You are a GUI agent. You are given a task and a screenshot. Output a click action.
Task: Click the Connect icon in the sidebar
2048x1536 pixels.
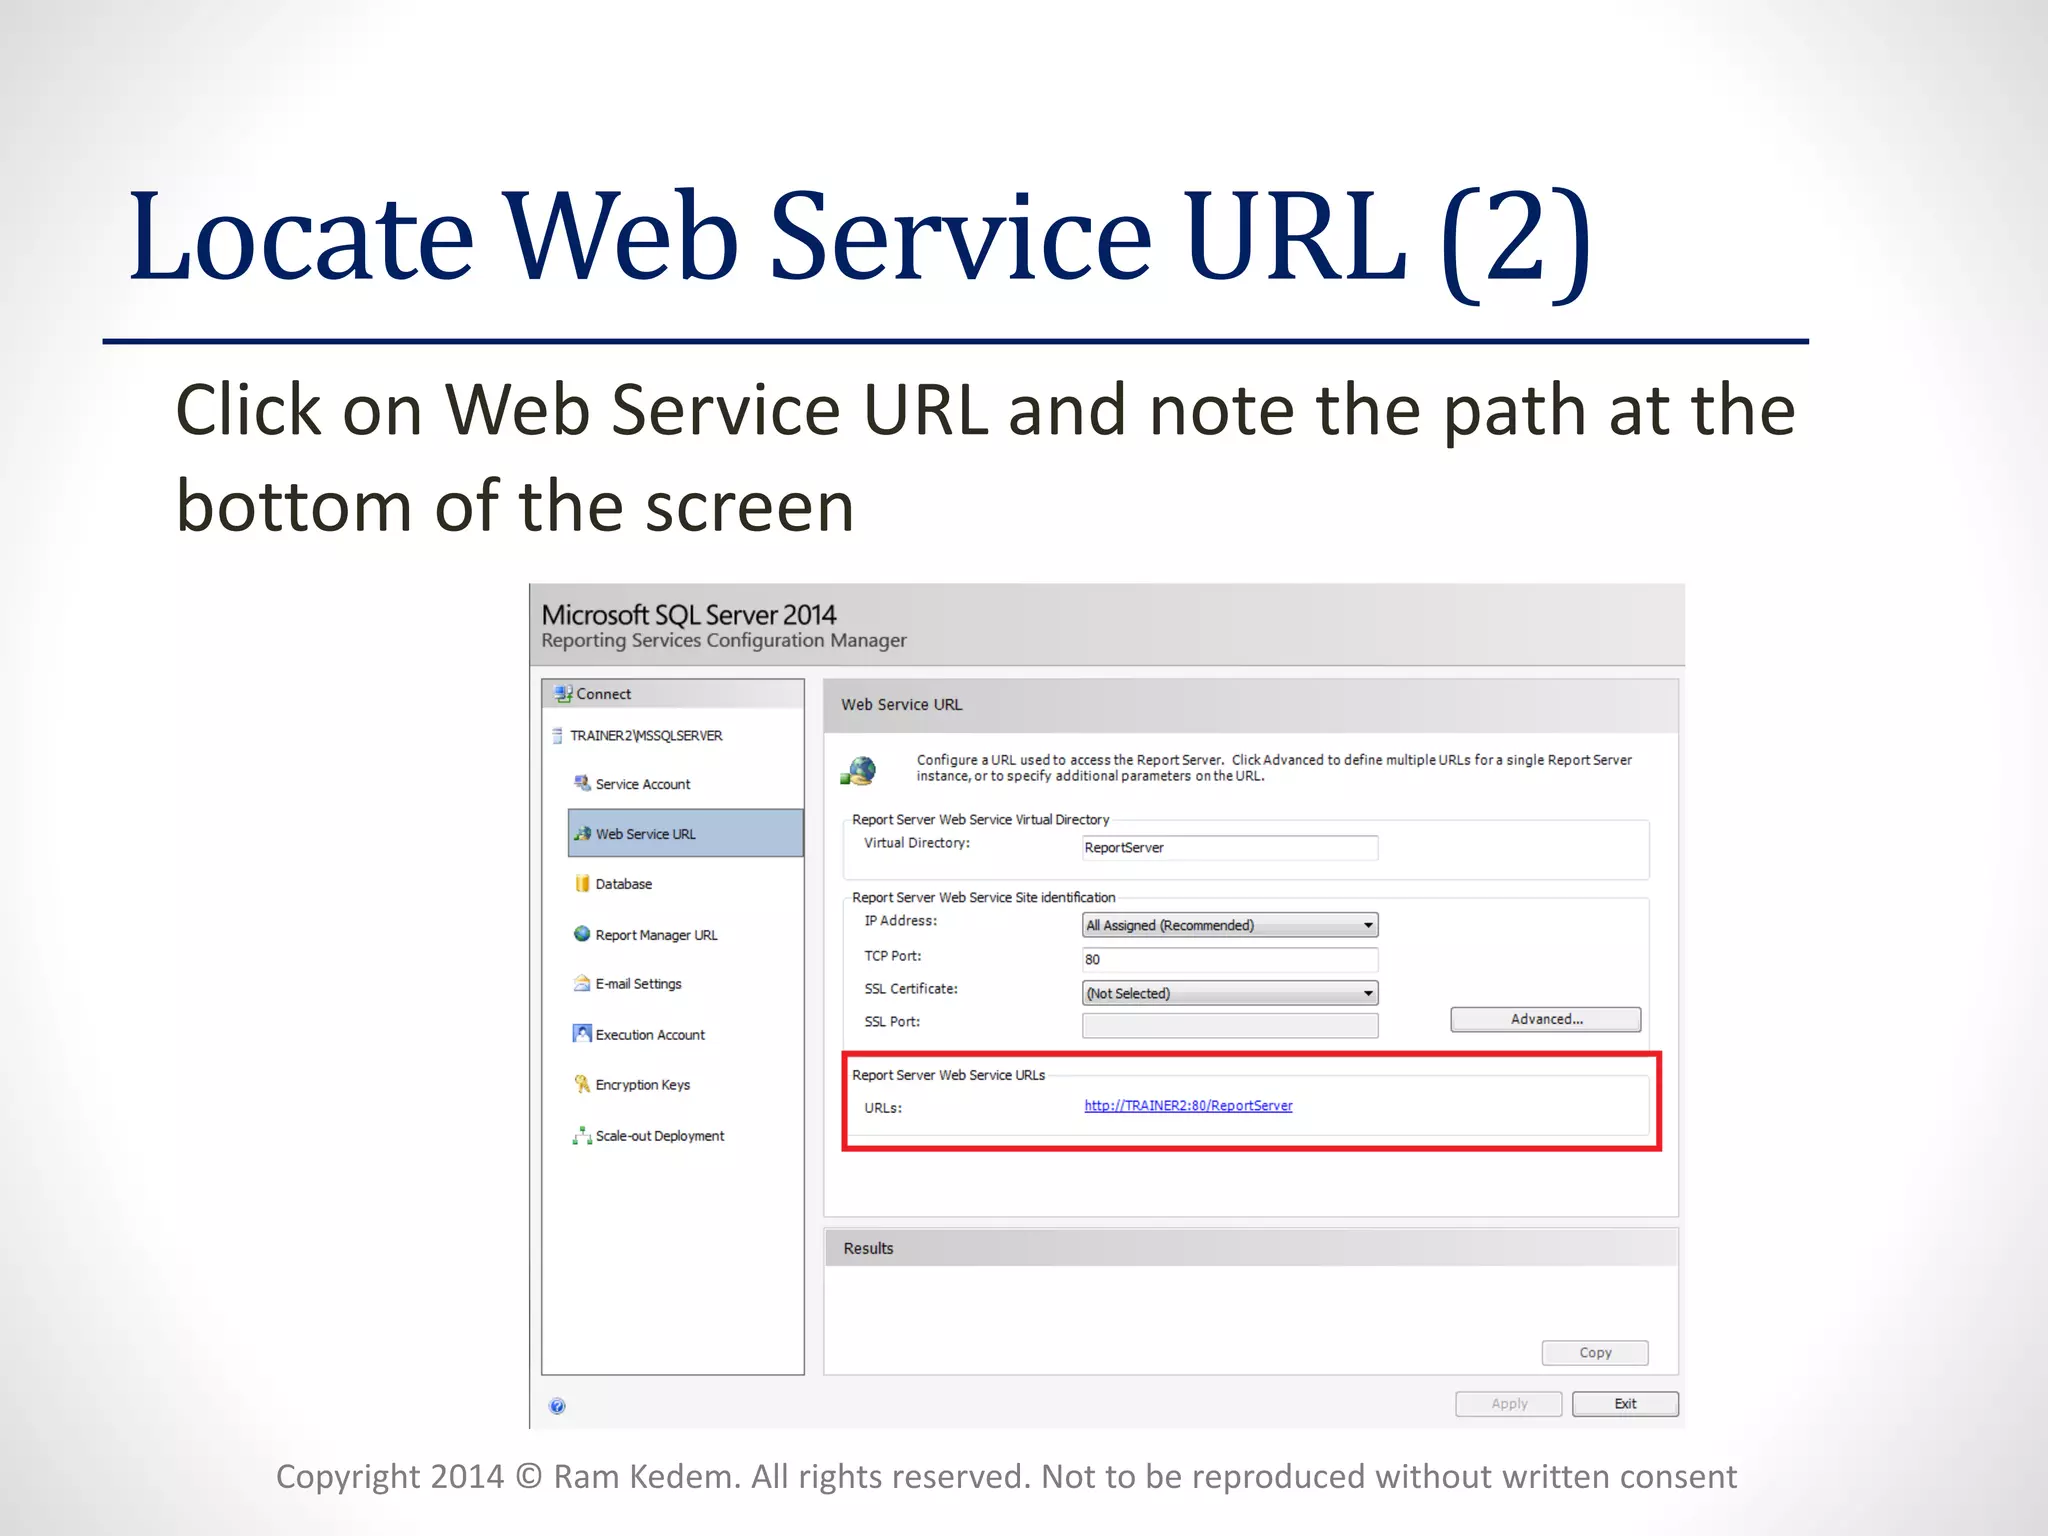[x=564, y=693]
